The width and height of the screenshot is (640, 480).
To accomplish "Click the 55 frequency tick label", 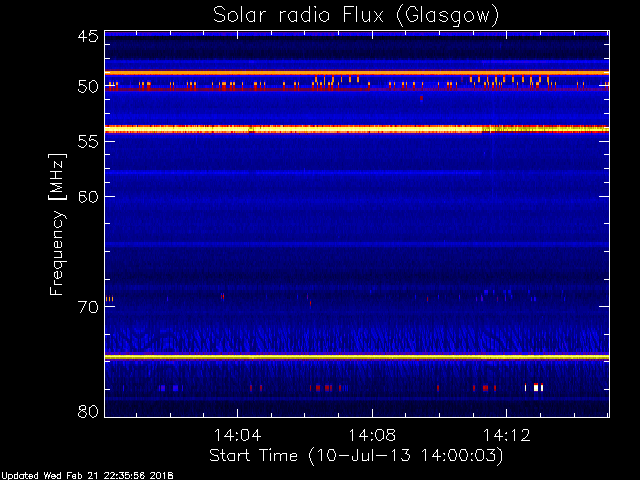I will 88,142.
